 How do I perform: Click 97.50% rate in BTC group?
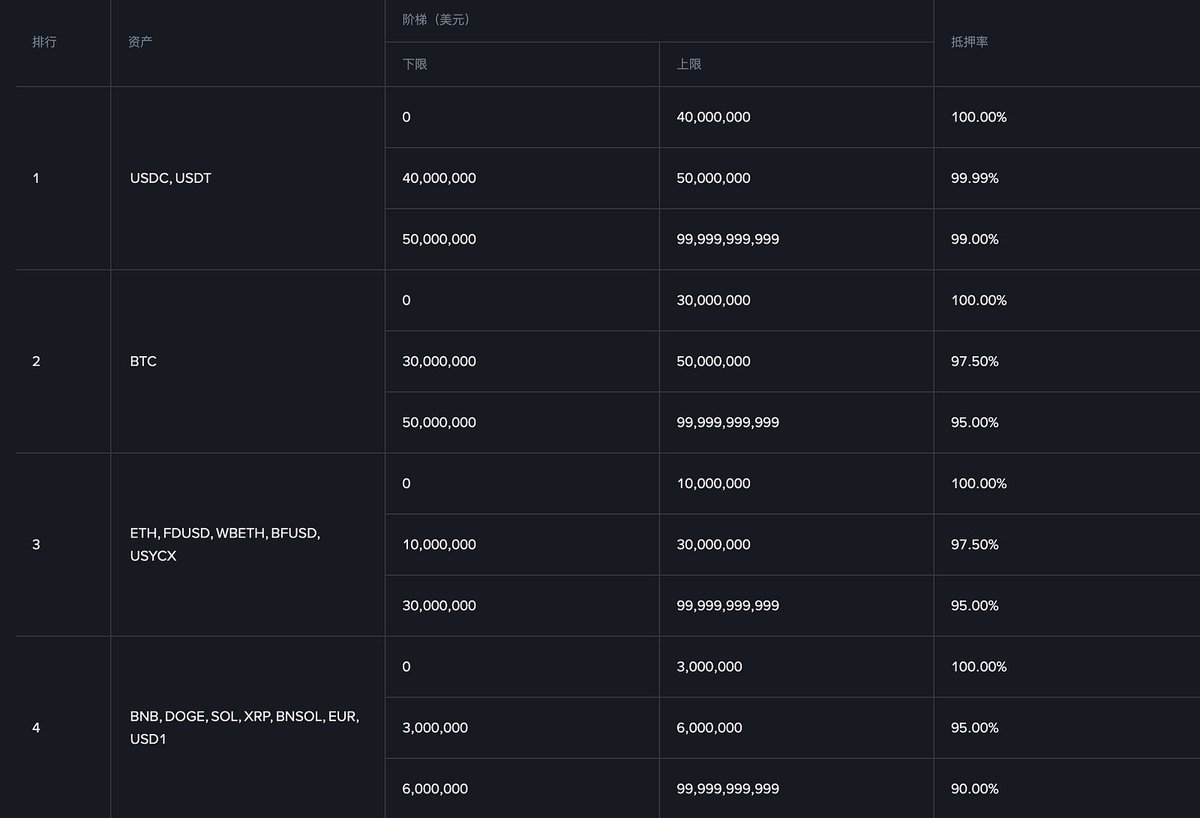[975, 361]
